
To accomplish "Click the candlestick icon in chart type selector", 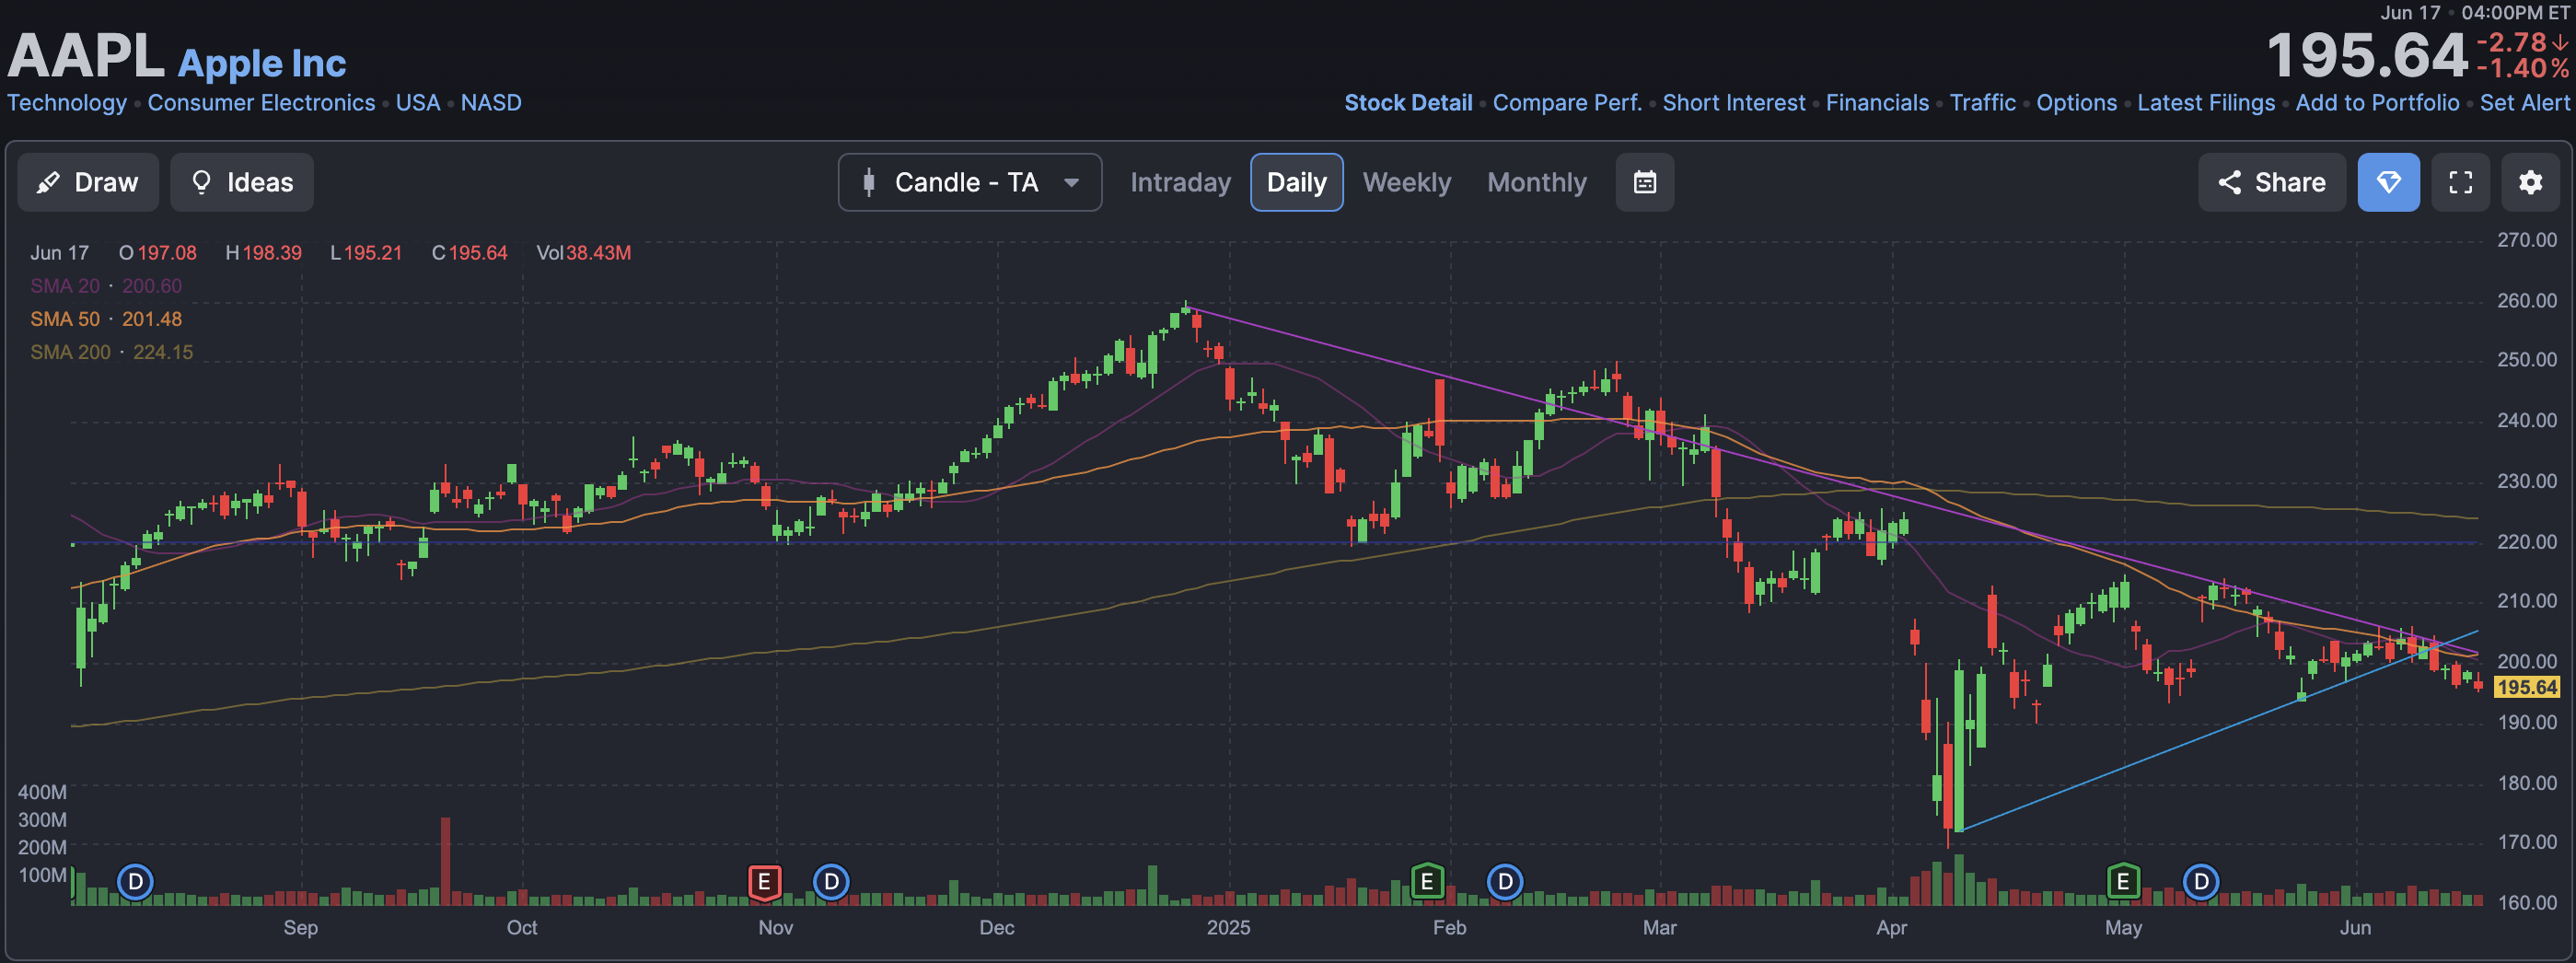I will point(869,182).
